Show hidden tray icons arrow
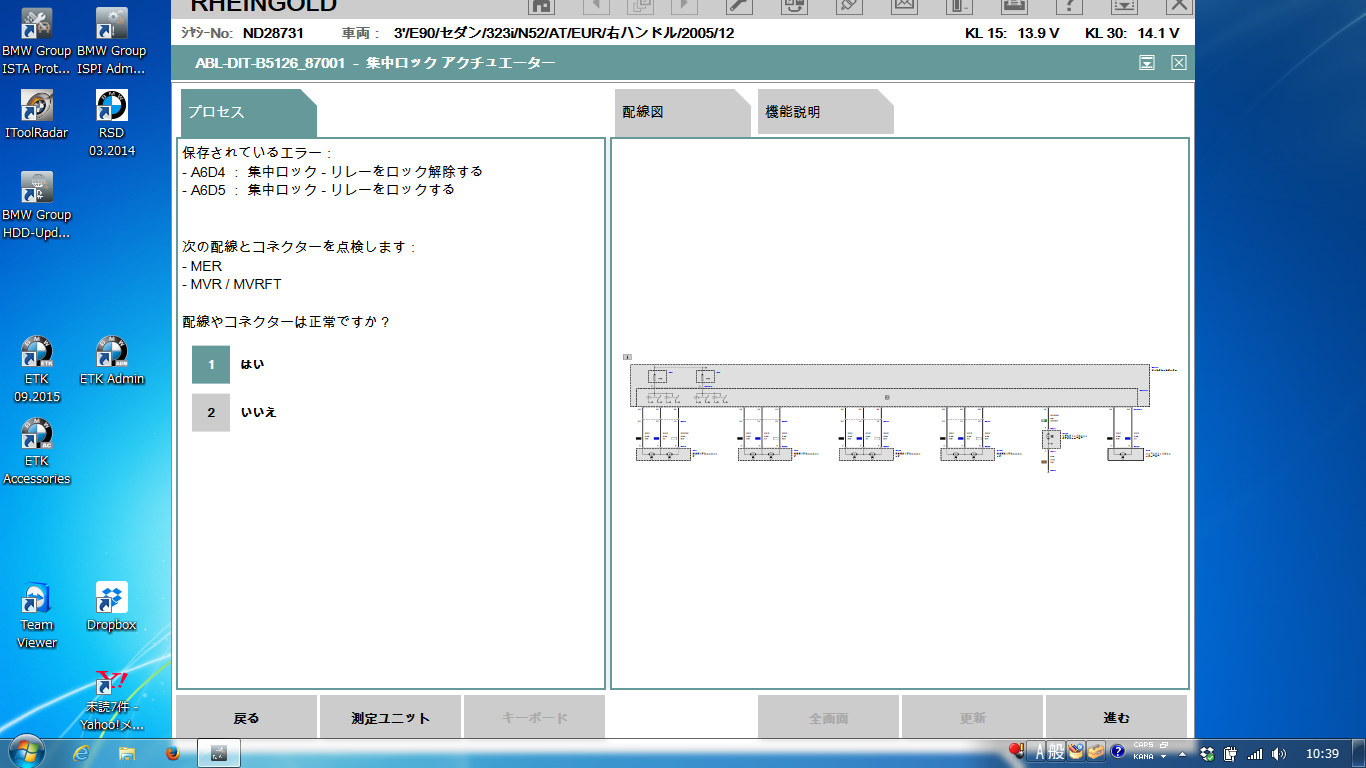This screenshot has height=768, width=1366. (x=1183, y=753)
